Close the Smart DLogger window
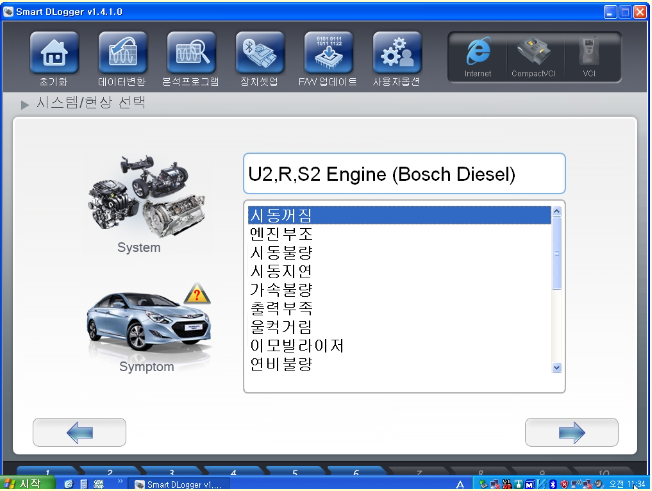652x491 pixels. (640, 12)
